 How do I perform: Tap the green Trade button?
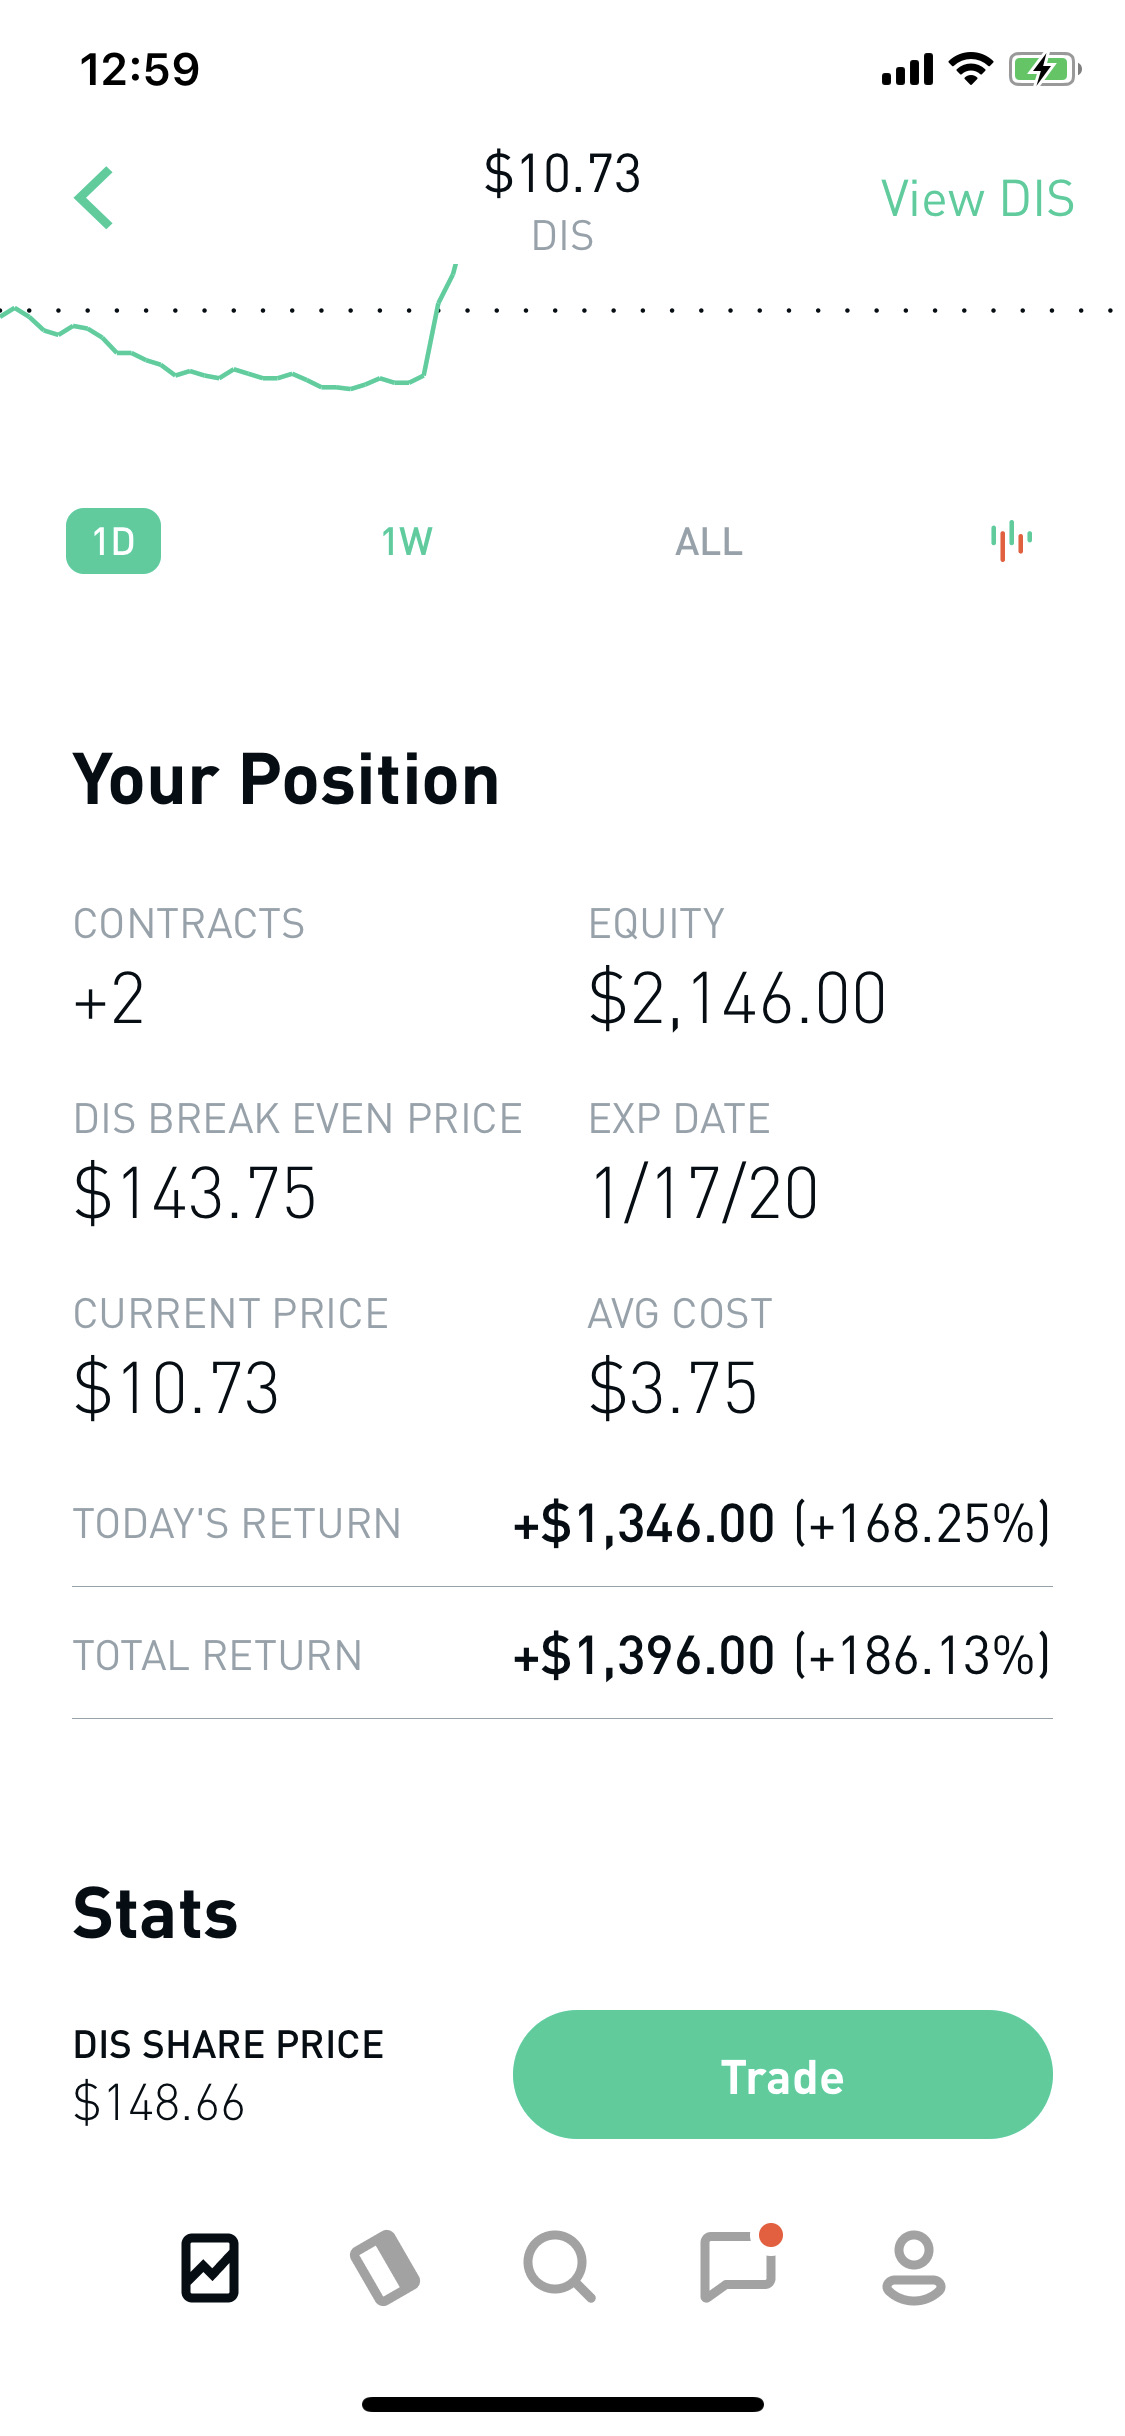coord(782,2075)
